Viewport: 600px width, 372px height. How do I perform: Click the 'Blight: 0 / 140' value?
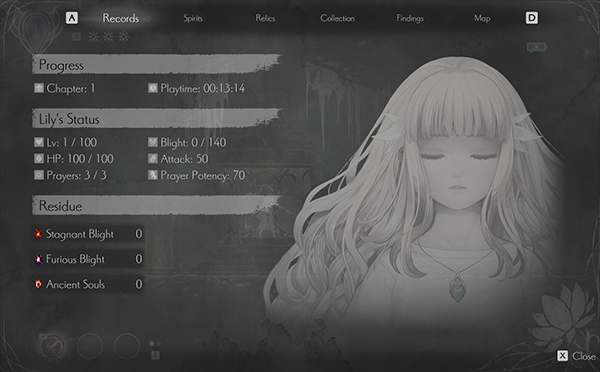[x=193, y=142]
